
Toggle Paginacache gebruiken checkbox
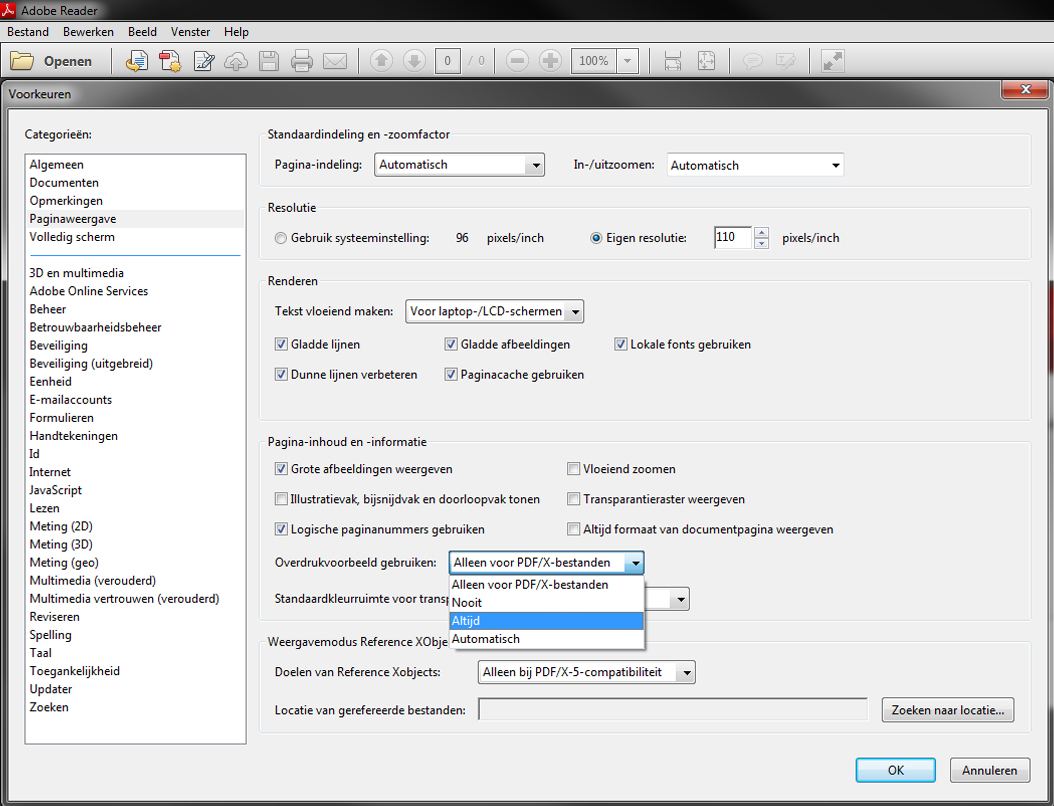click(450, 374)
